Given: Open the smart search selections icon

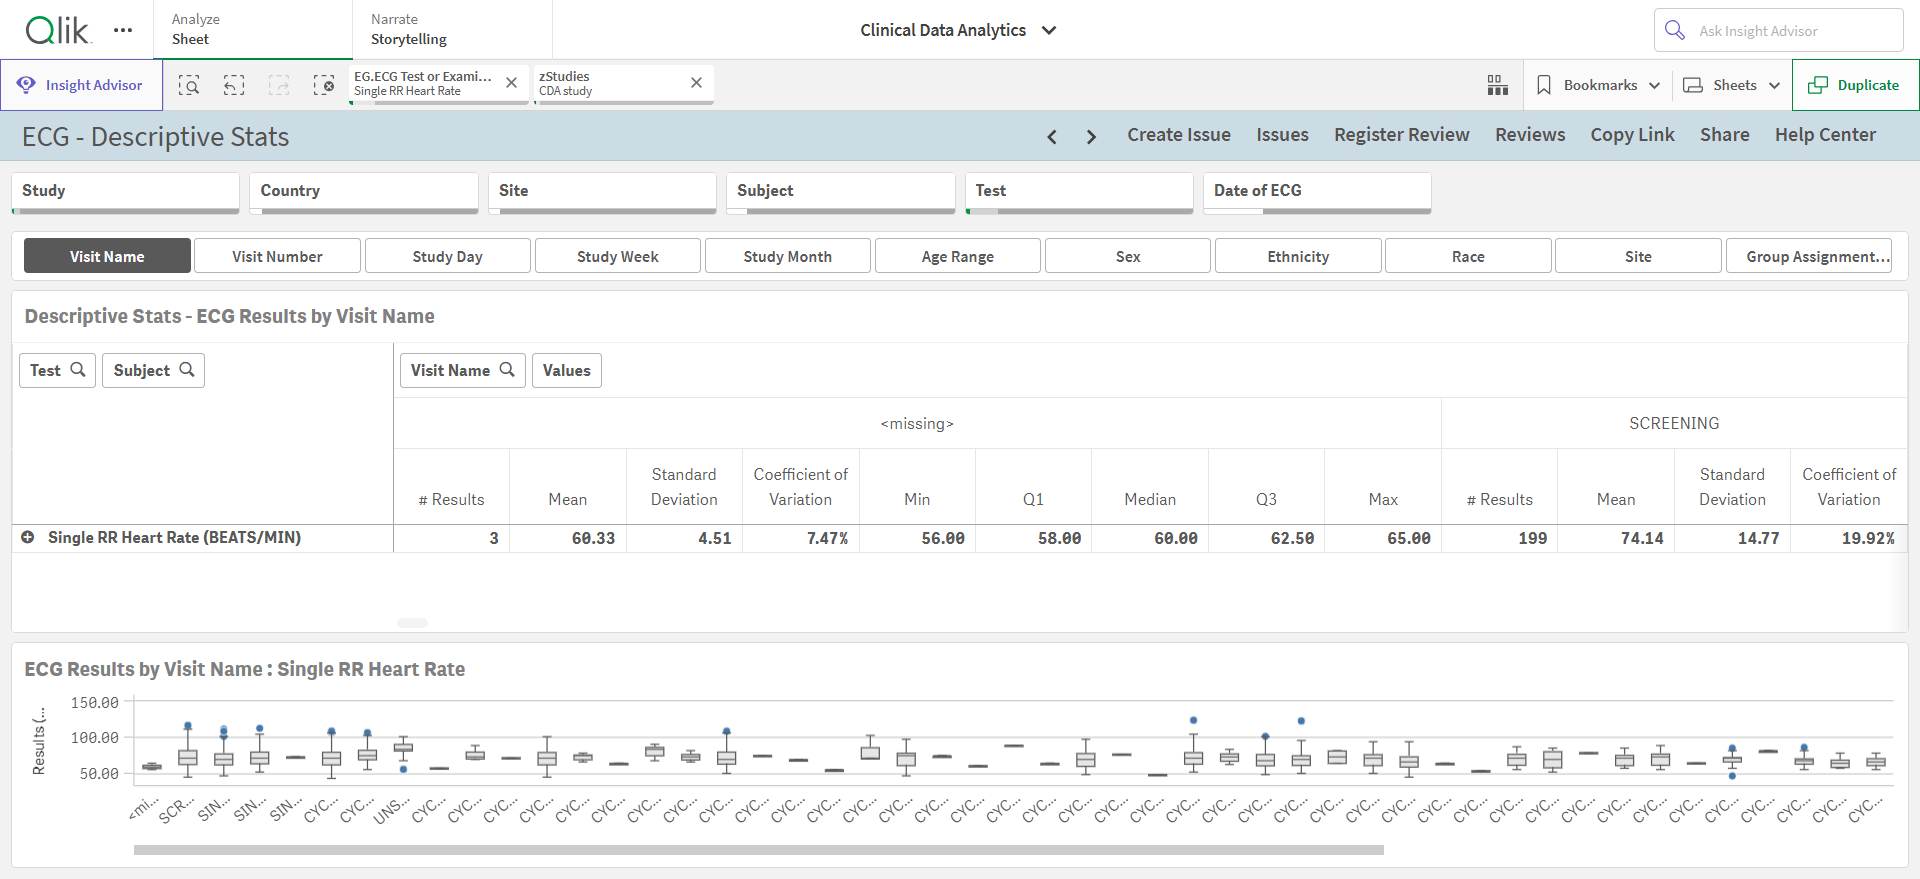Looking at the screenshot, I should click(x=189, y=85).
